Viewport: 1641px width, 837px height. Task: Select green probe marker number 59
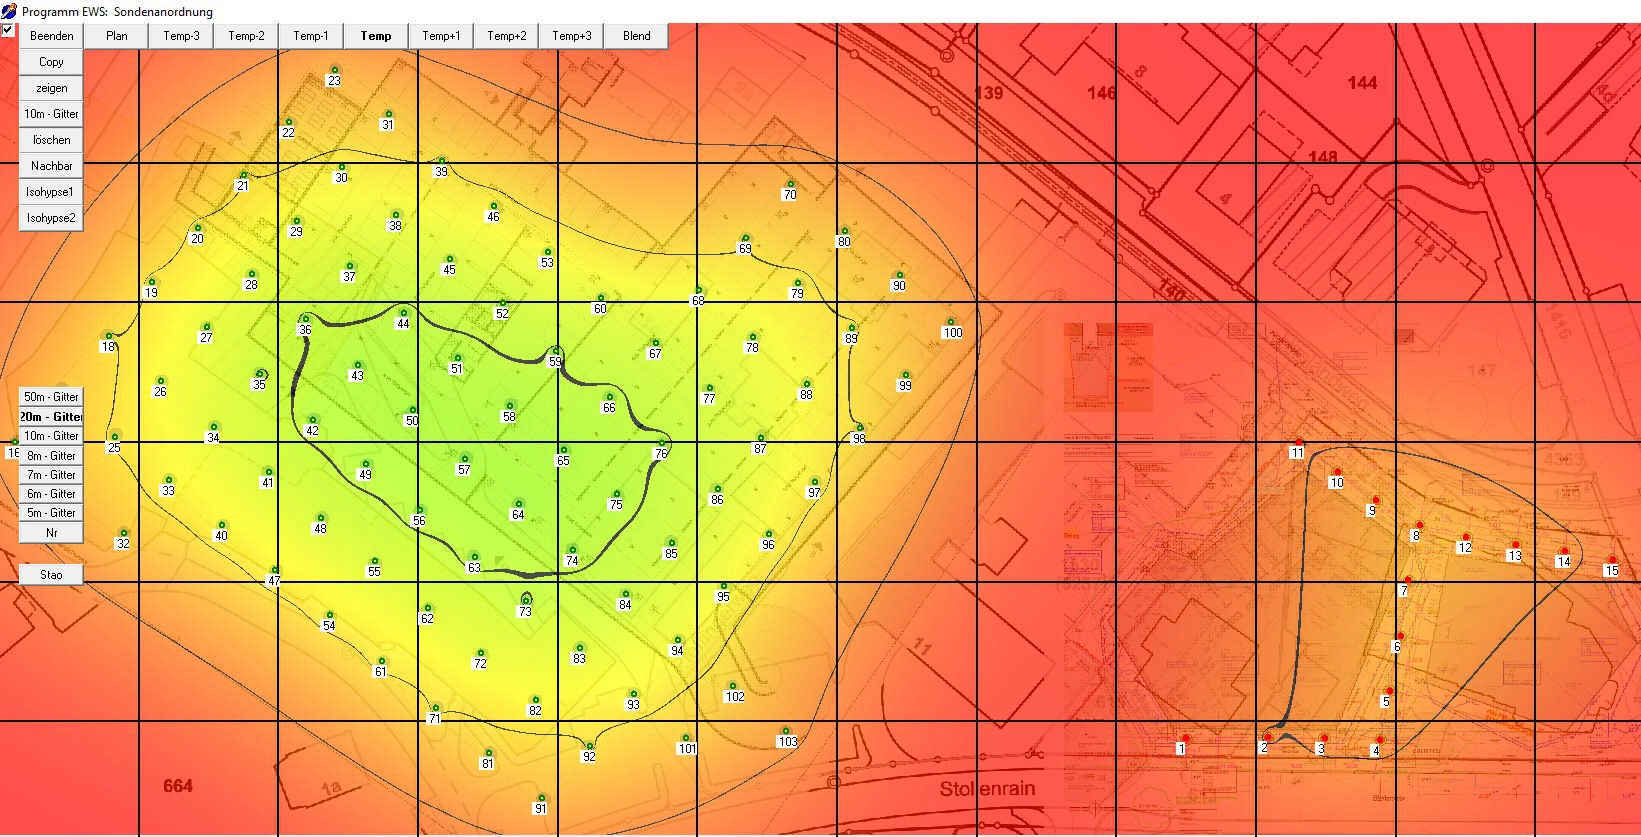point(556,351)
